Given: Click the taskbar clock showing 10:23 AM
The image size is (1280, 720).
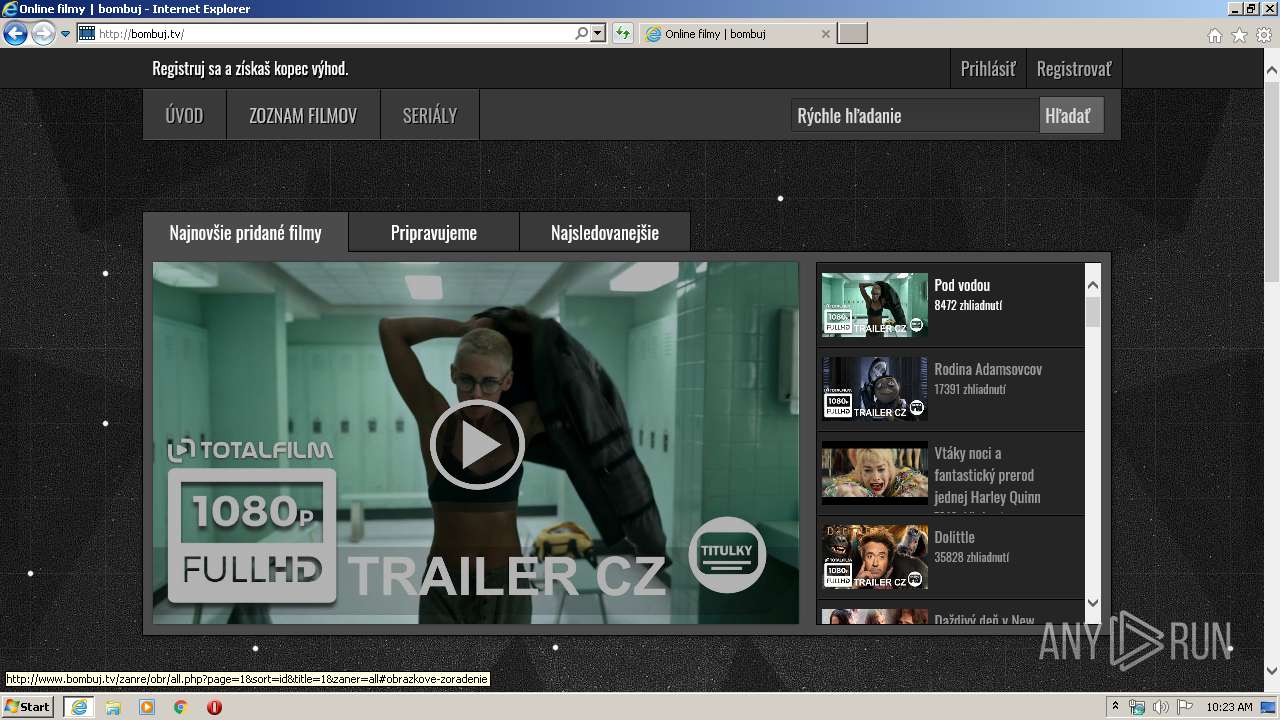Looking at the screenshot, I should coord(1229,707).
